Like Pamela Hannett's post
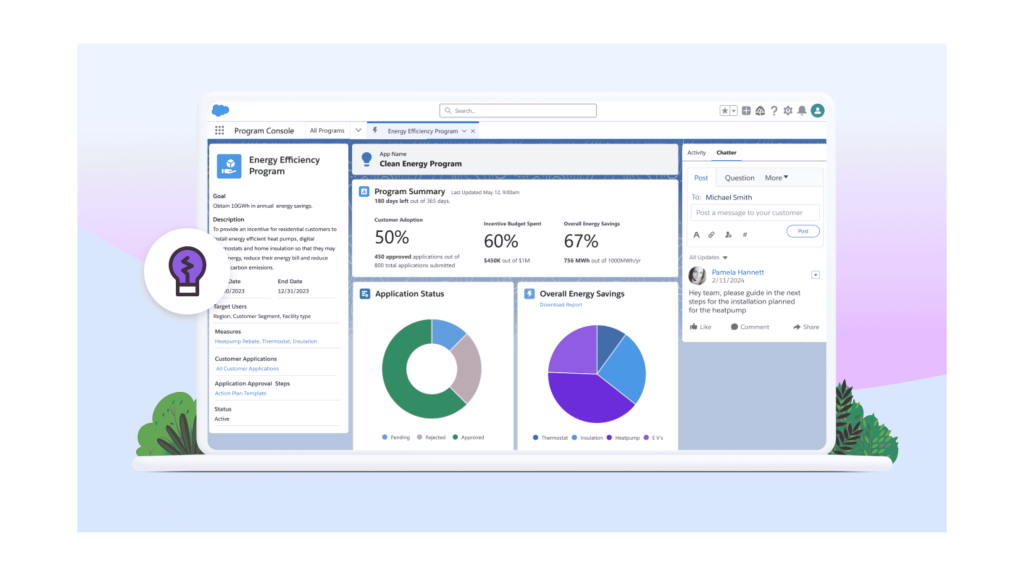Viewport: 1024px width, 576px height. [x=700, y=326]
